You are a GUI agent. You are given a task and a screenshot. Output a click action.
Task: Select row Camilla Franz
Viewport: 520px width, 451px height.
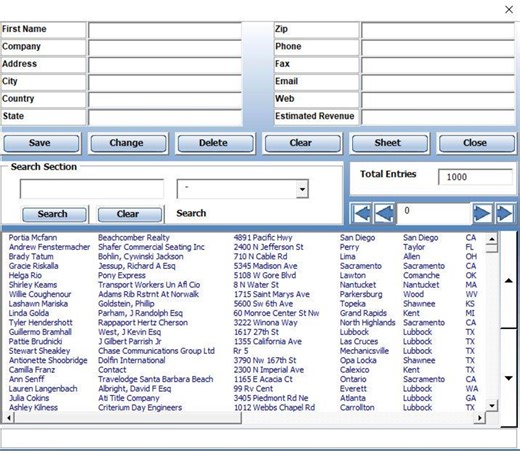245,370
